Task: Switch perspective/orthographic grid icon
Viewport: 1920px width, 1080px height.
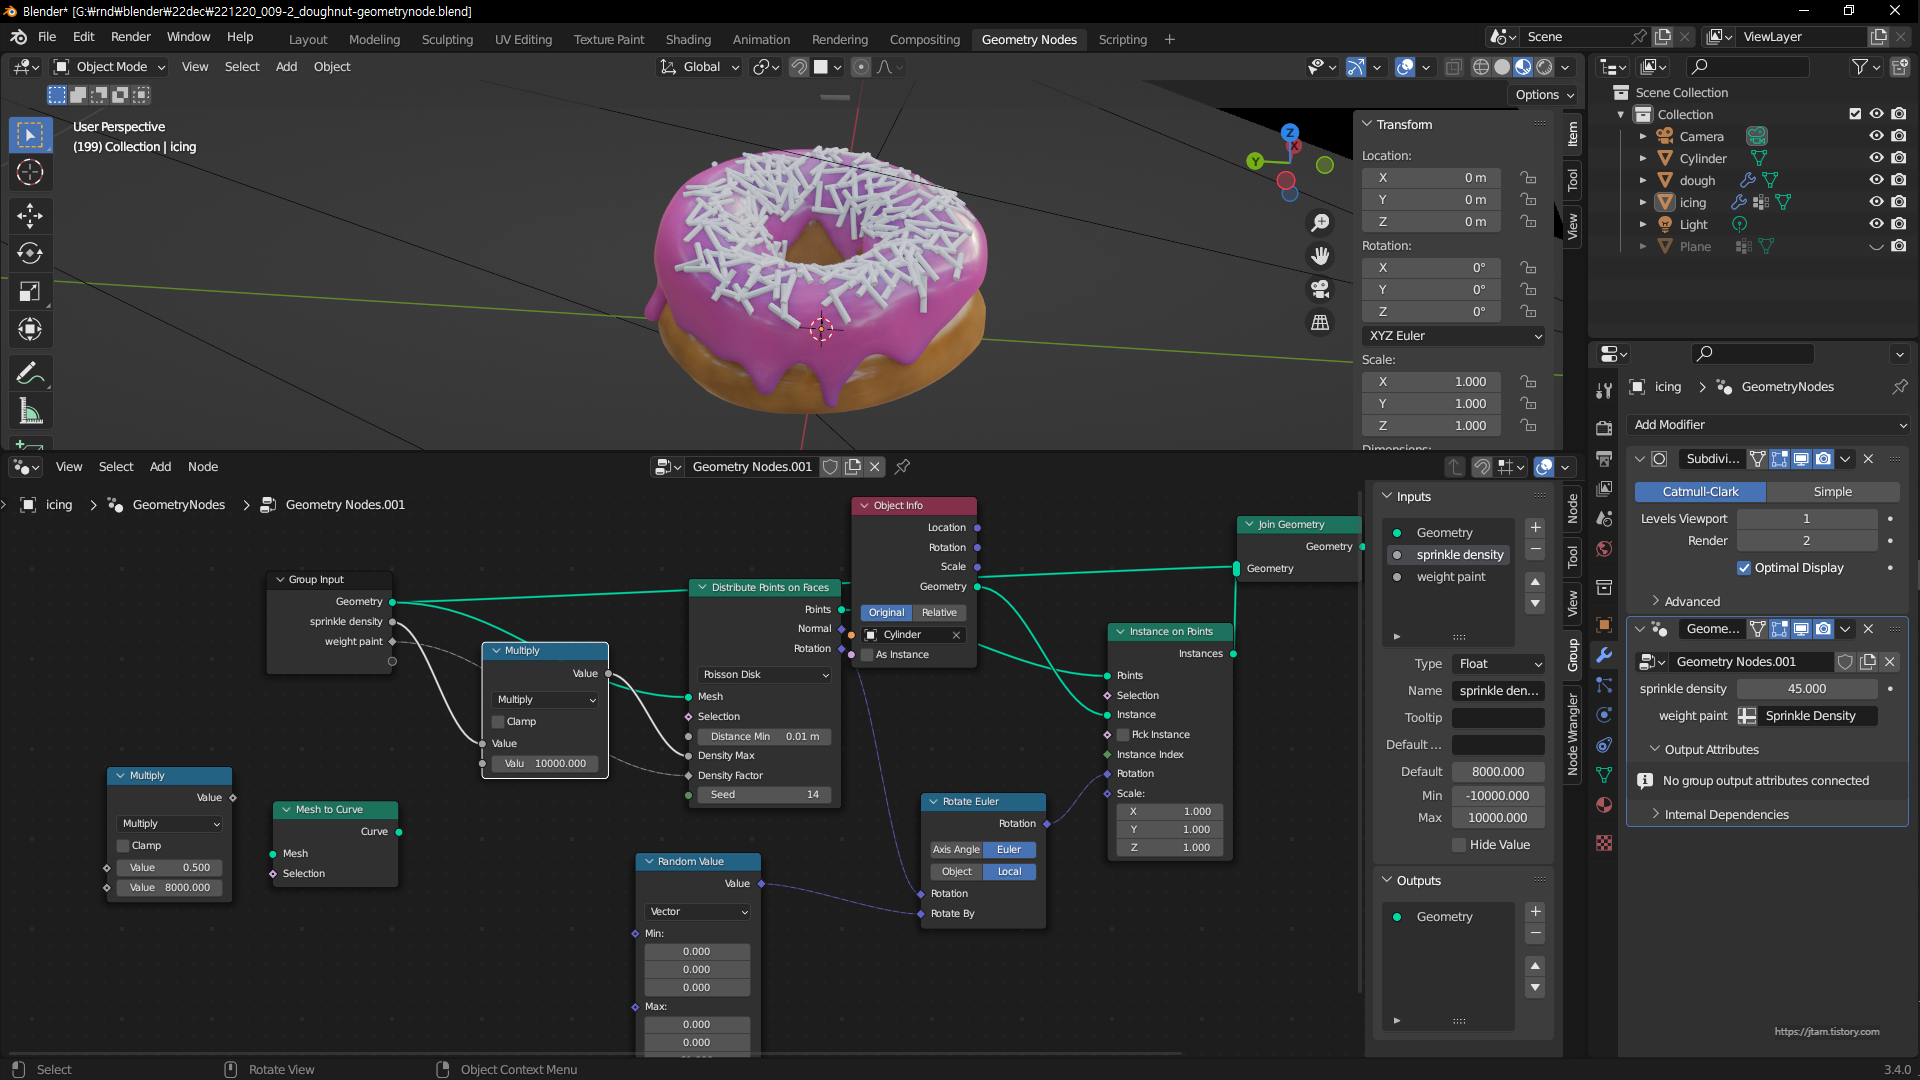Action: 1320,322
